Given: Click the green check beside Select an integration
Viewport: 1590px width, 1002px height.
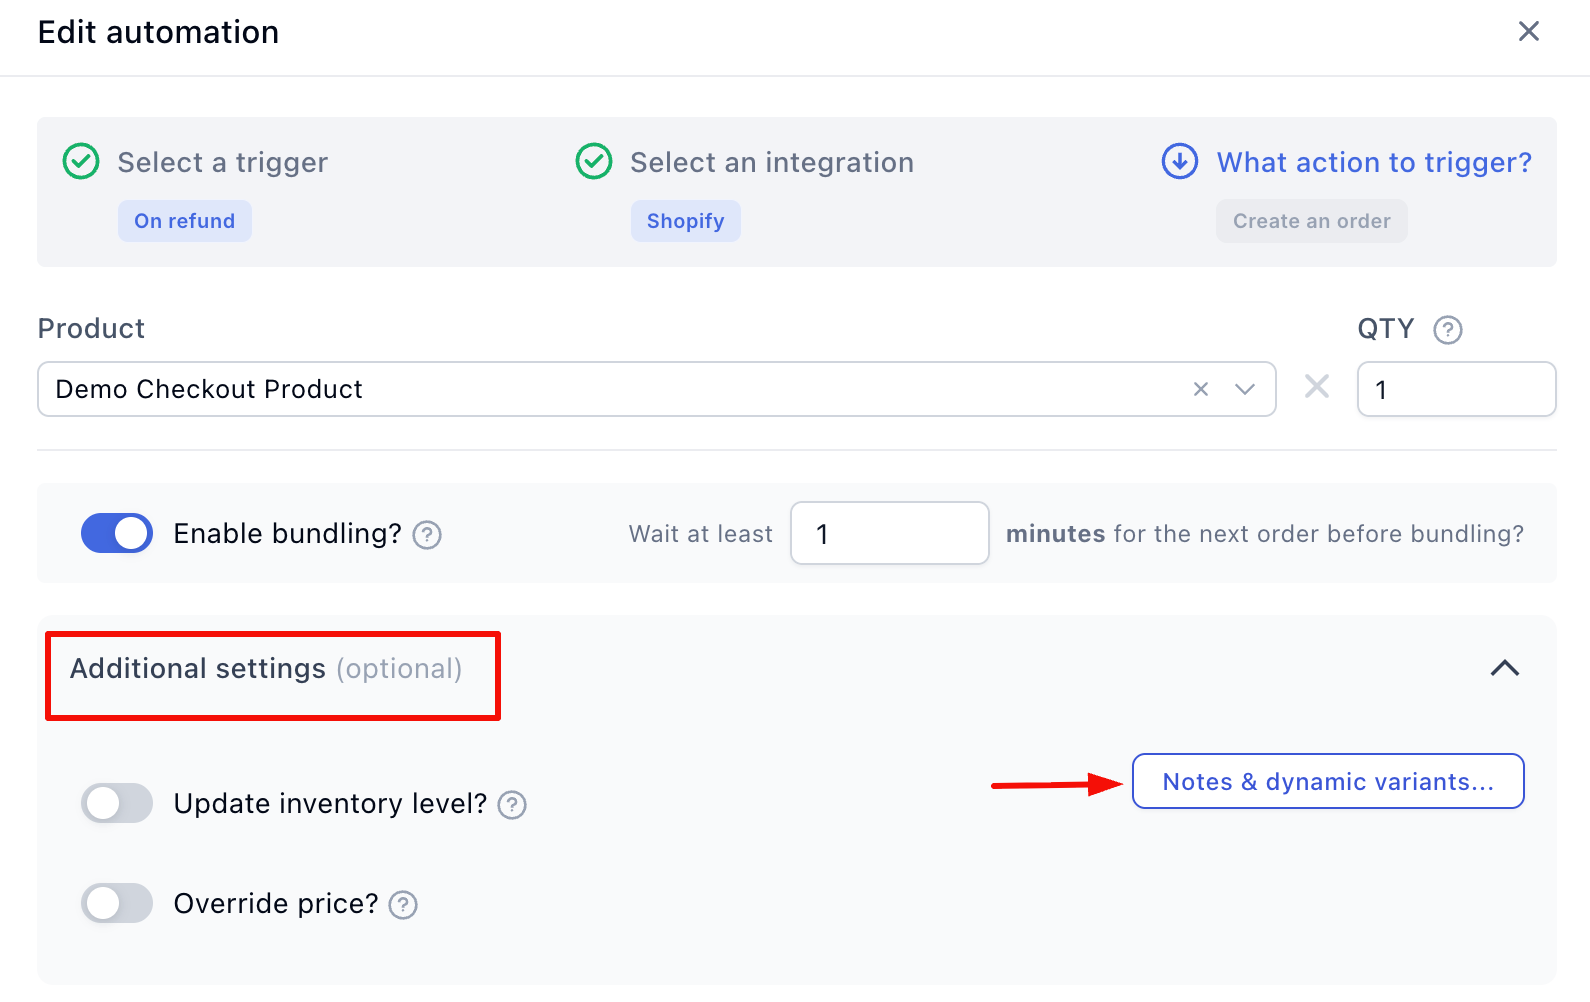Looking at the screenshot, I should pyautogui.click(x=594, y=161).
